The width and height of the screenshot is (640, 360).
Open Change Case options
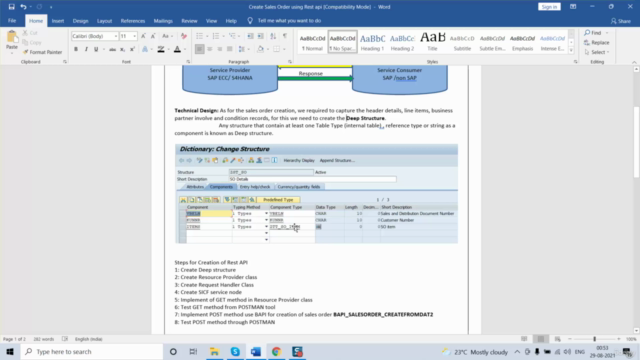pos(166,36)
